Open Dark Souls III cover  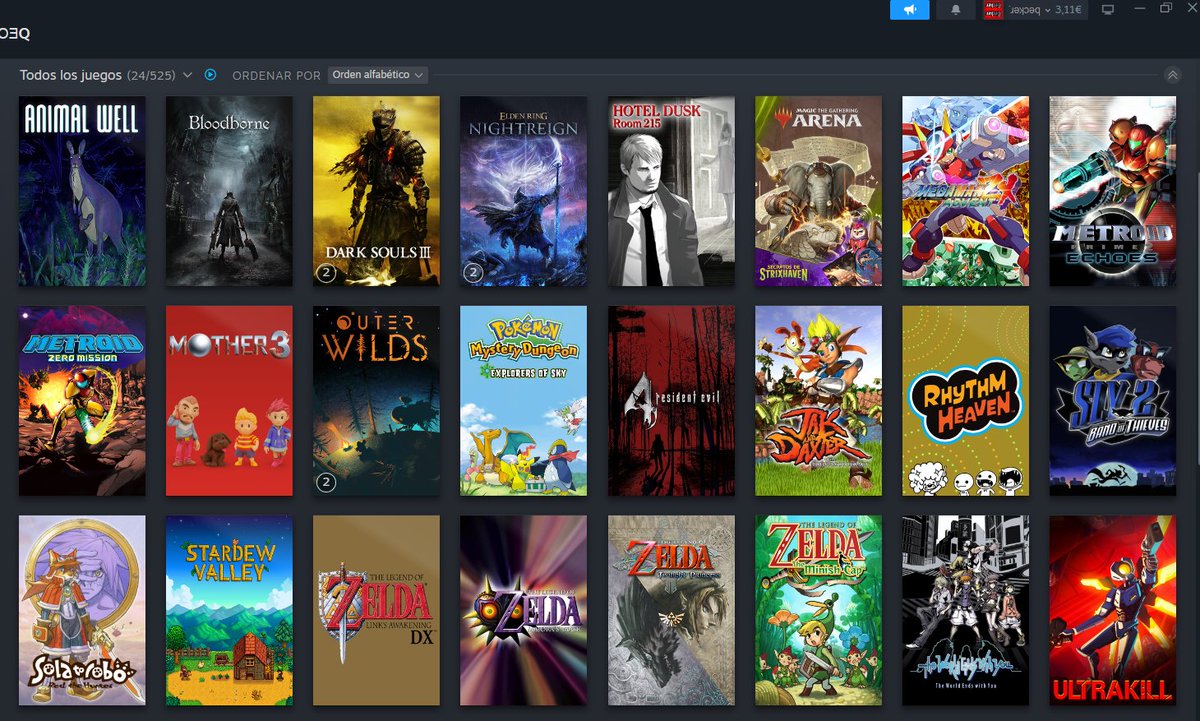click(x=376, y=191)
